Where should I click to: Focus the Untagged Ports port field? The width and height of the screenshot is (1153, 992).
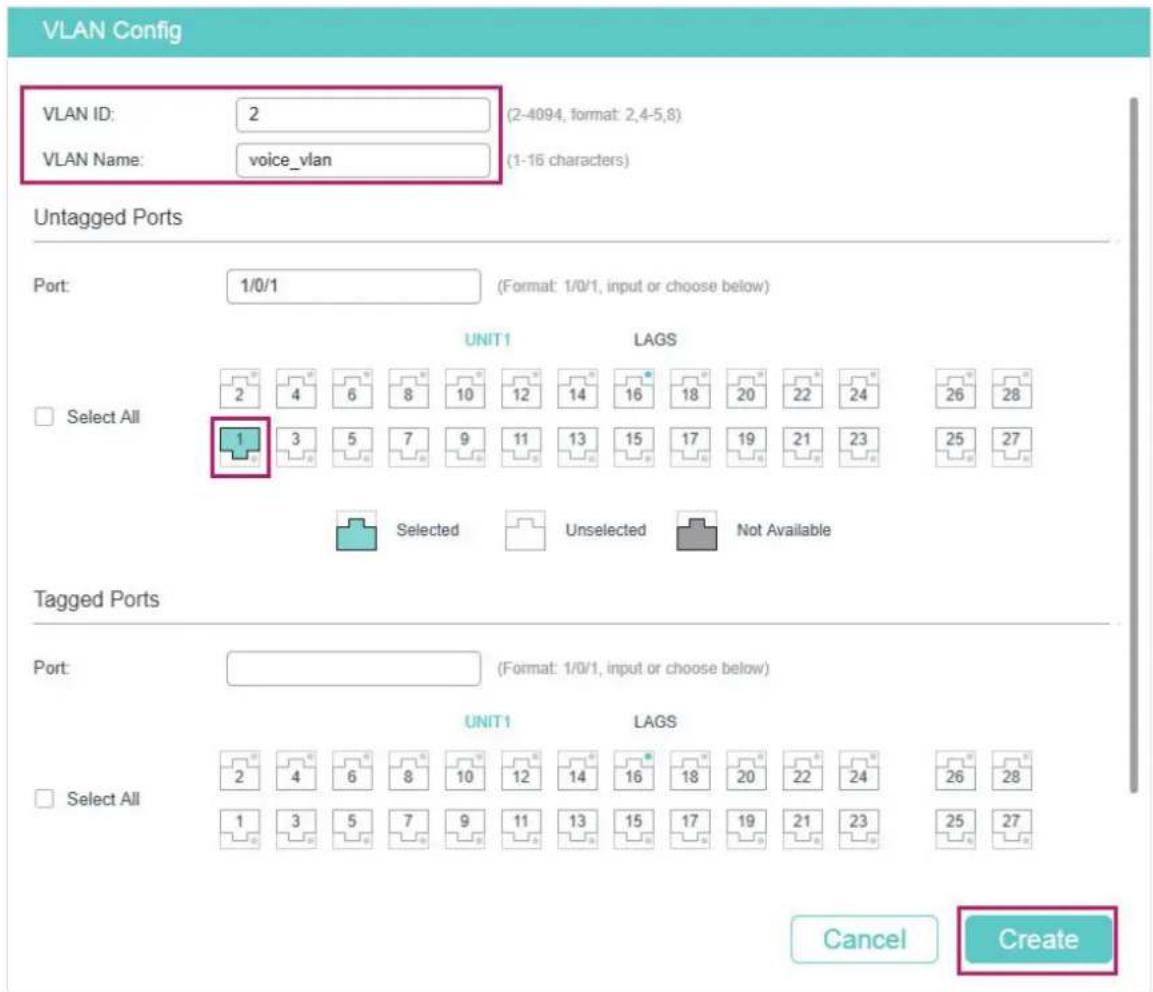[354, 286]
